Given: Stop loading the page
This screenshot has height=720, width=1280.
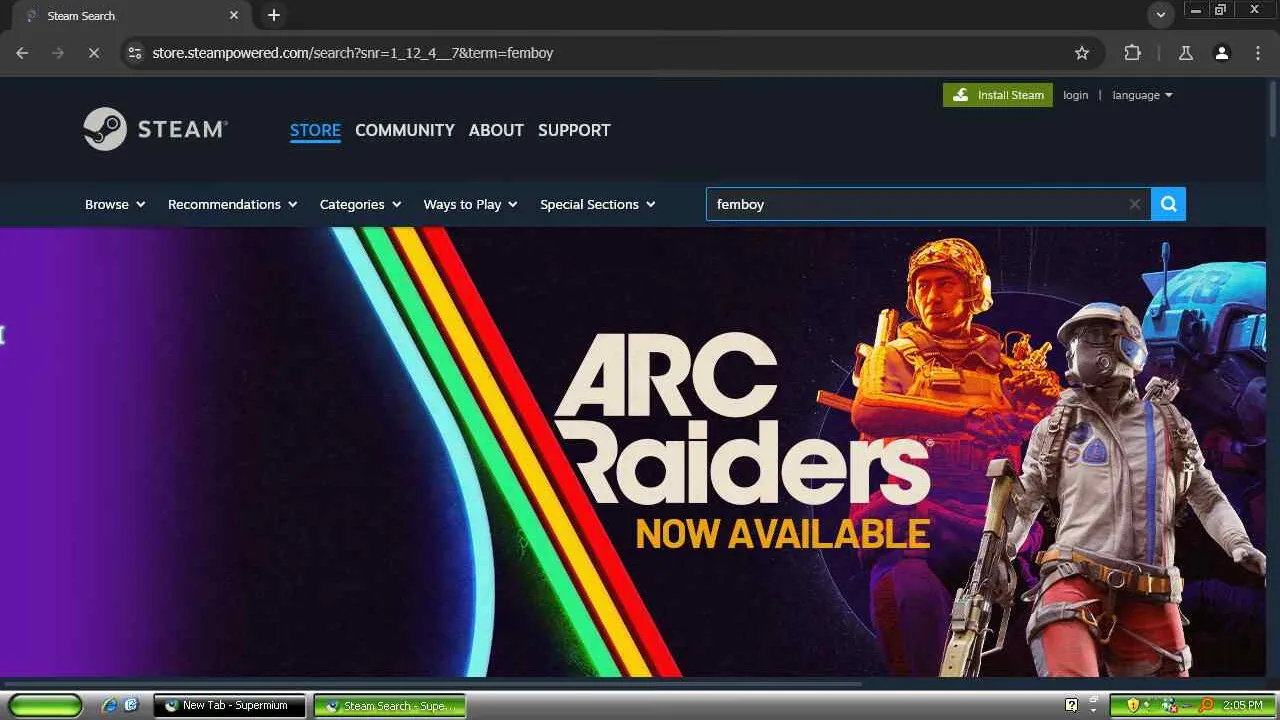Looking at the screenshot, I should [94, 53].
